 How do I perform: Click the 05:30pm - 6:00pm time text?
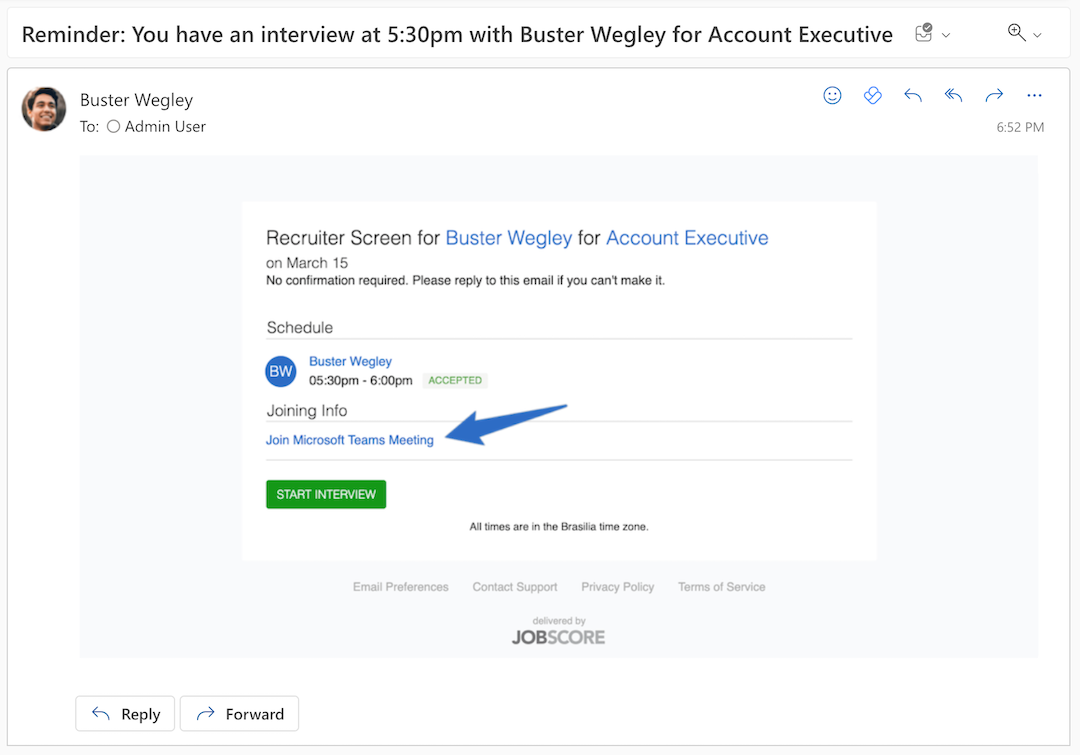point(360,381)
